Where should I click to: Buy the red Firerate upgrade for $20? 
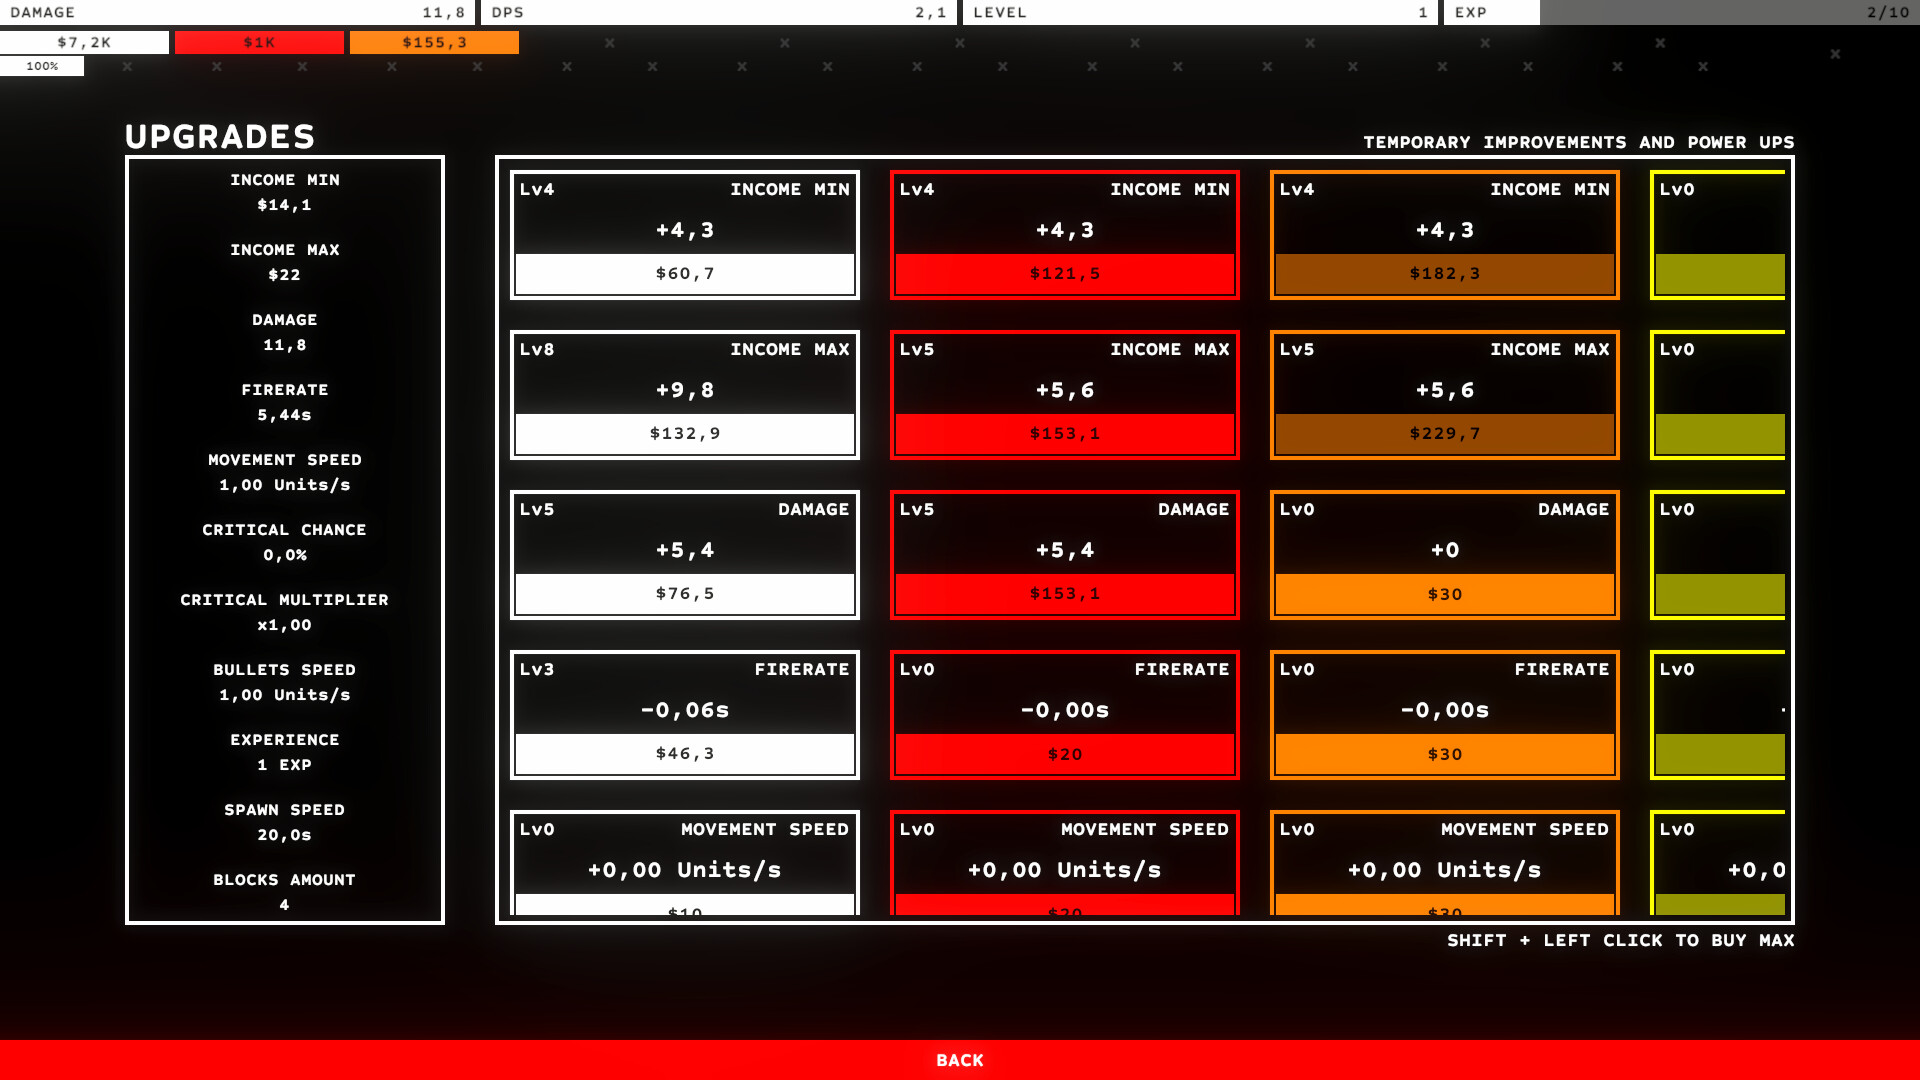(1063, 714)
